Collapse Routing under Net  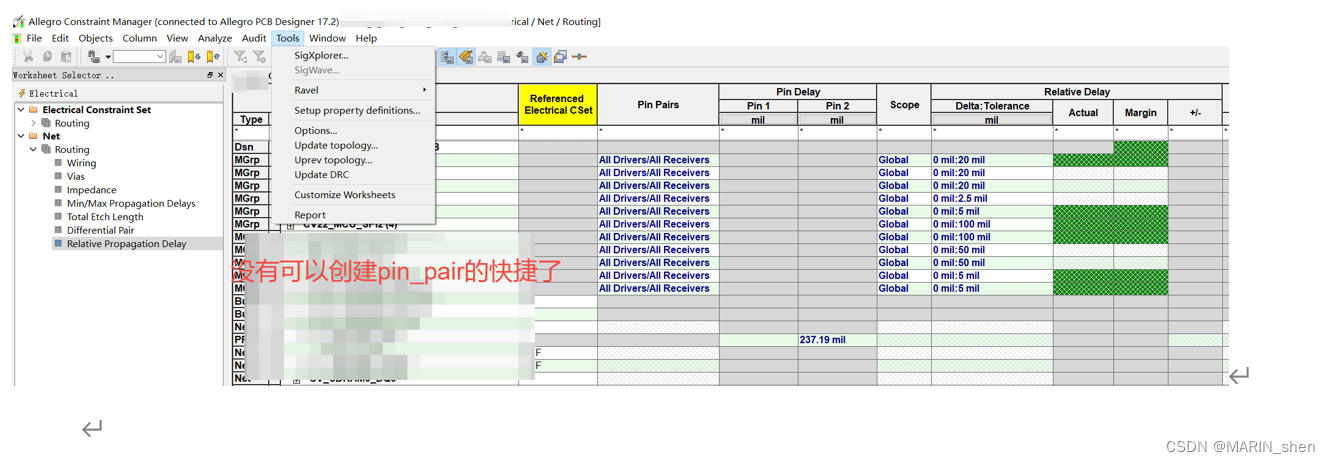click(34, 150)
